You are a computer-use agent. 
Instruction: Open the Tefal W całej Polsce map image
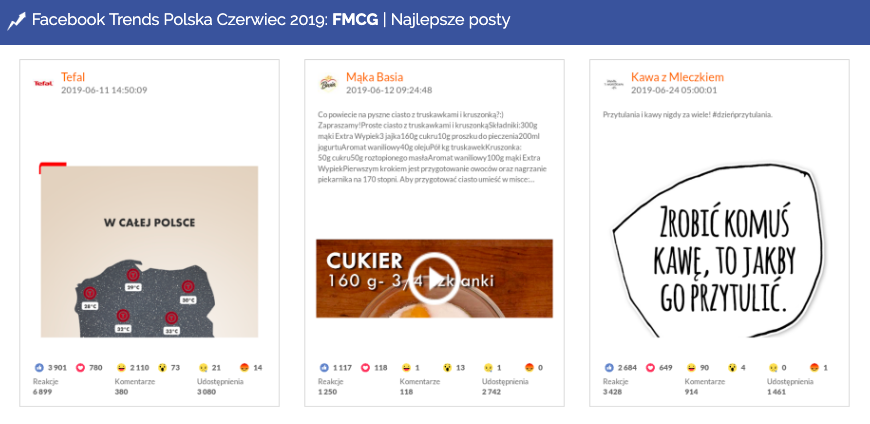(149, 250)
